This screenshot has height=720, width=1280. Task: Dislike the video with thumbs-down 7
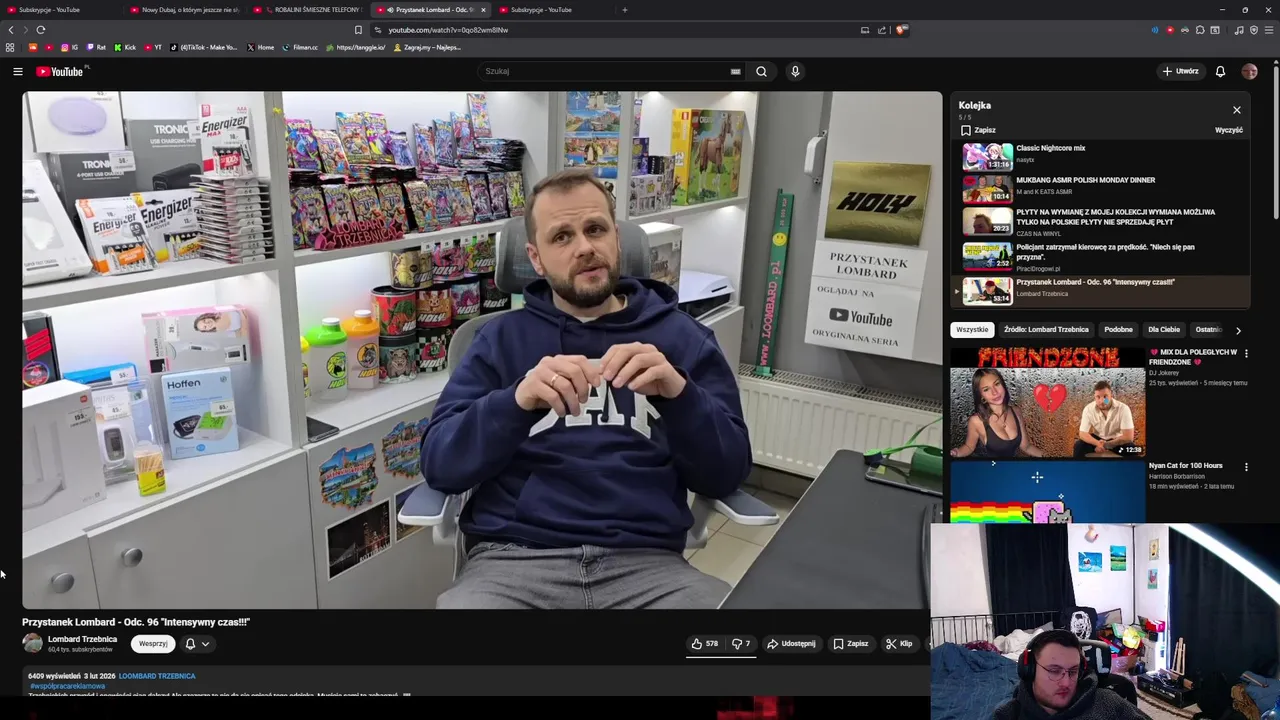point(741,644)
